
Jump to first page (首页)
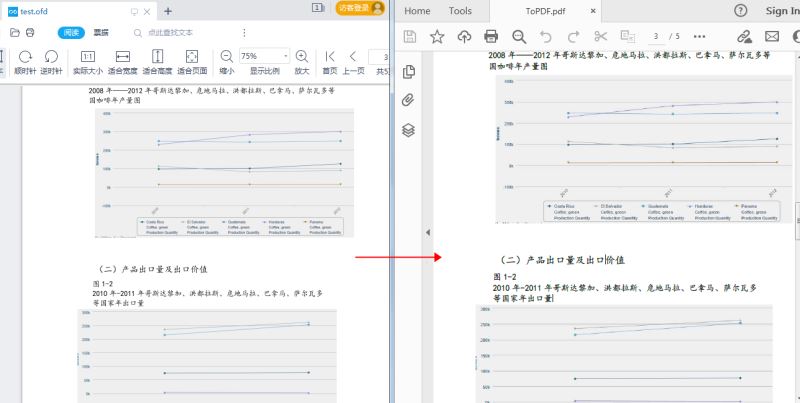tap(330, 62)
